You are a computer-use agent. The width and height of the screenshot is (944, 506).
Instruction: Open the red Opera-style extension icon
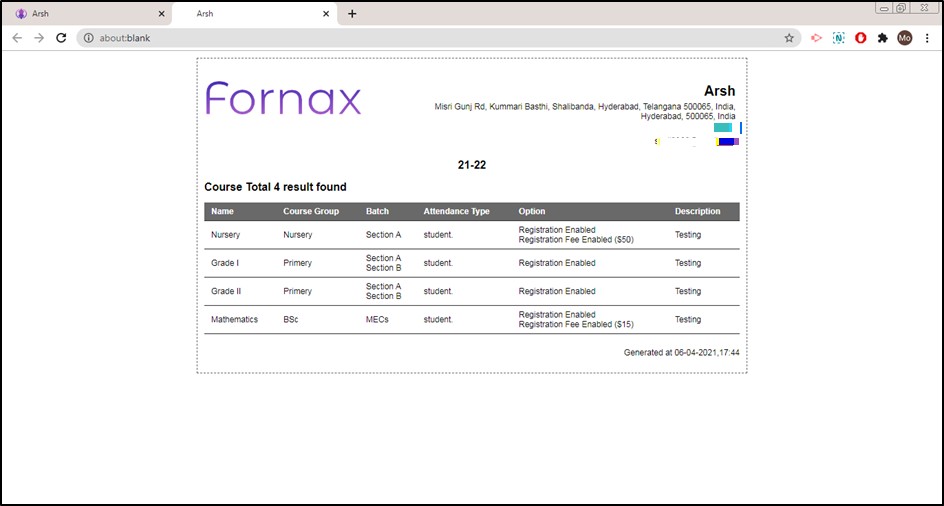[x=861, y=38]
